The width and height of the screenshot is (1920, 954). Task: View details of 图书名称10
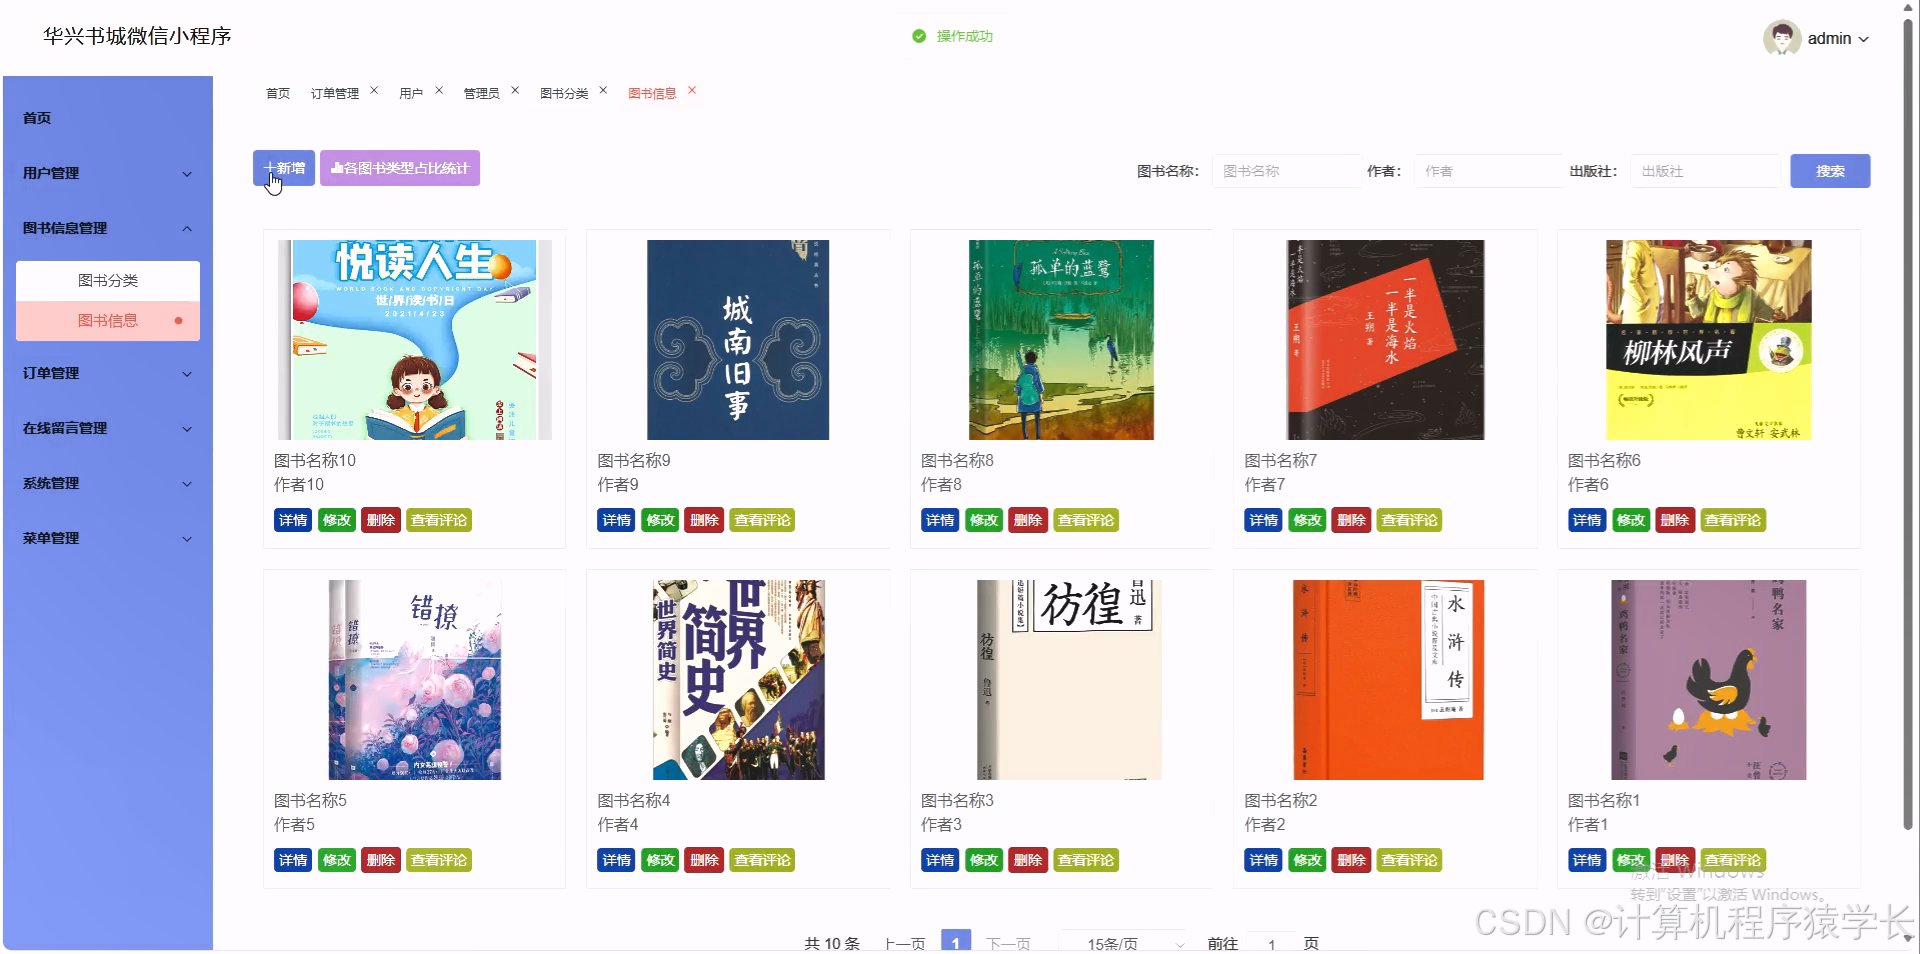pos(292,520)
